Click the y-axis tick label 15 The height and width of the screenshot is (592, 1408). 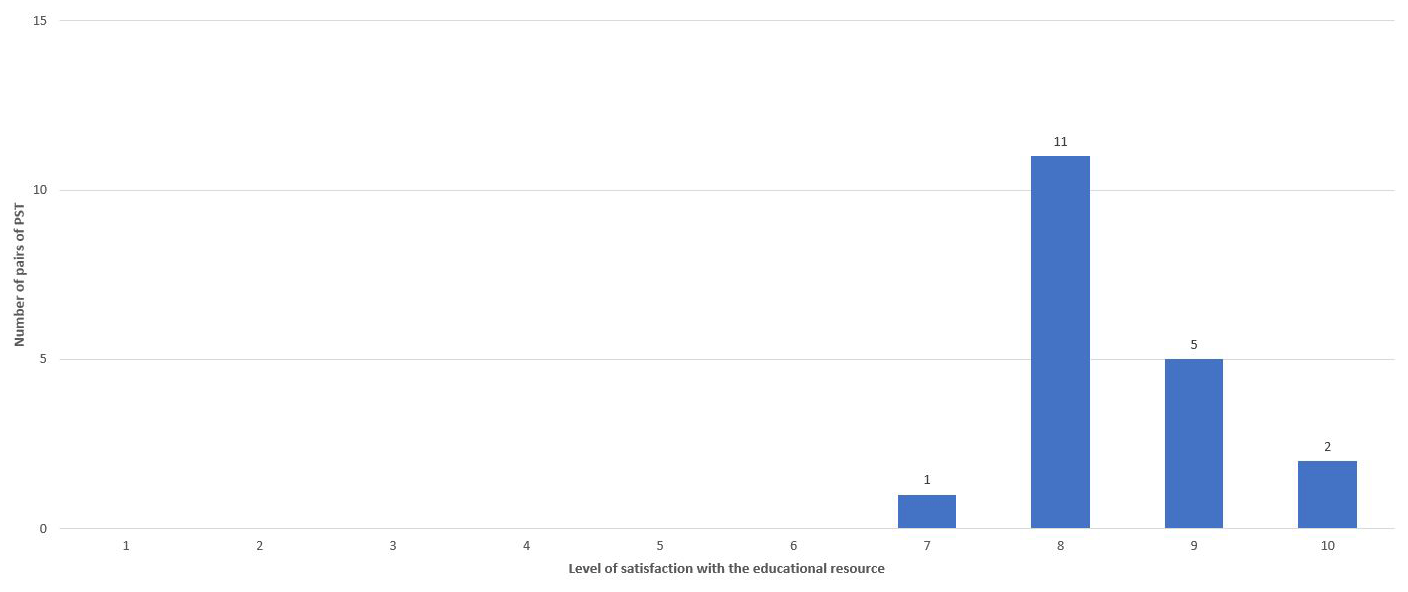[40, 21]
